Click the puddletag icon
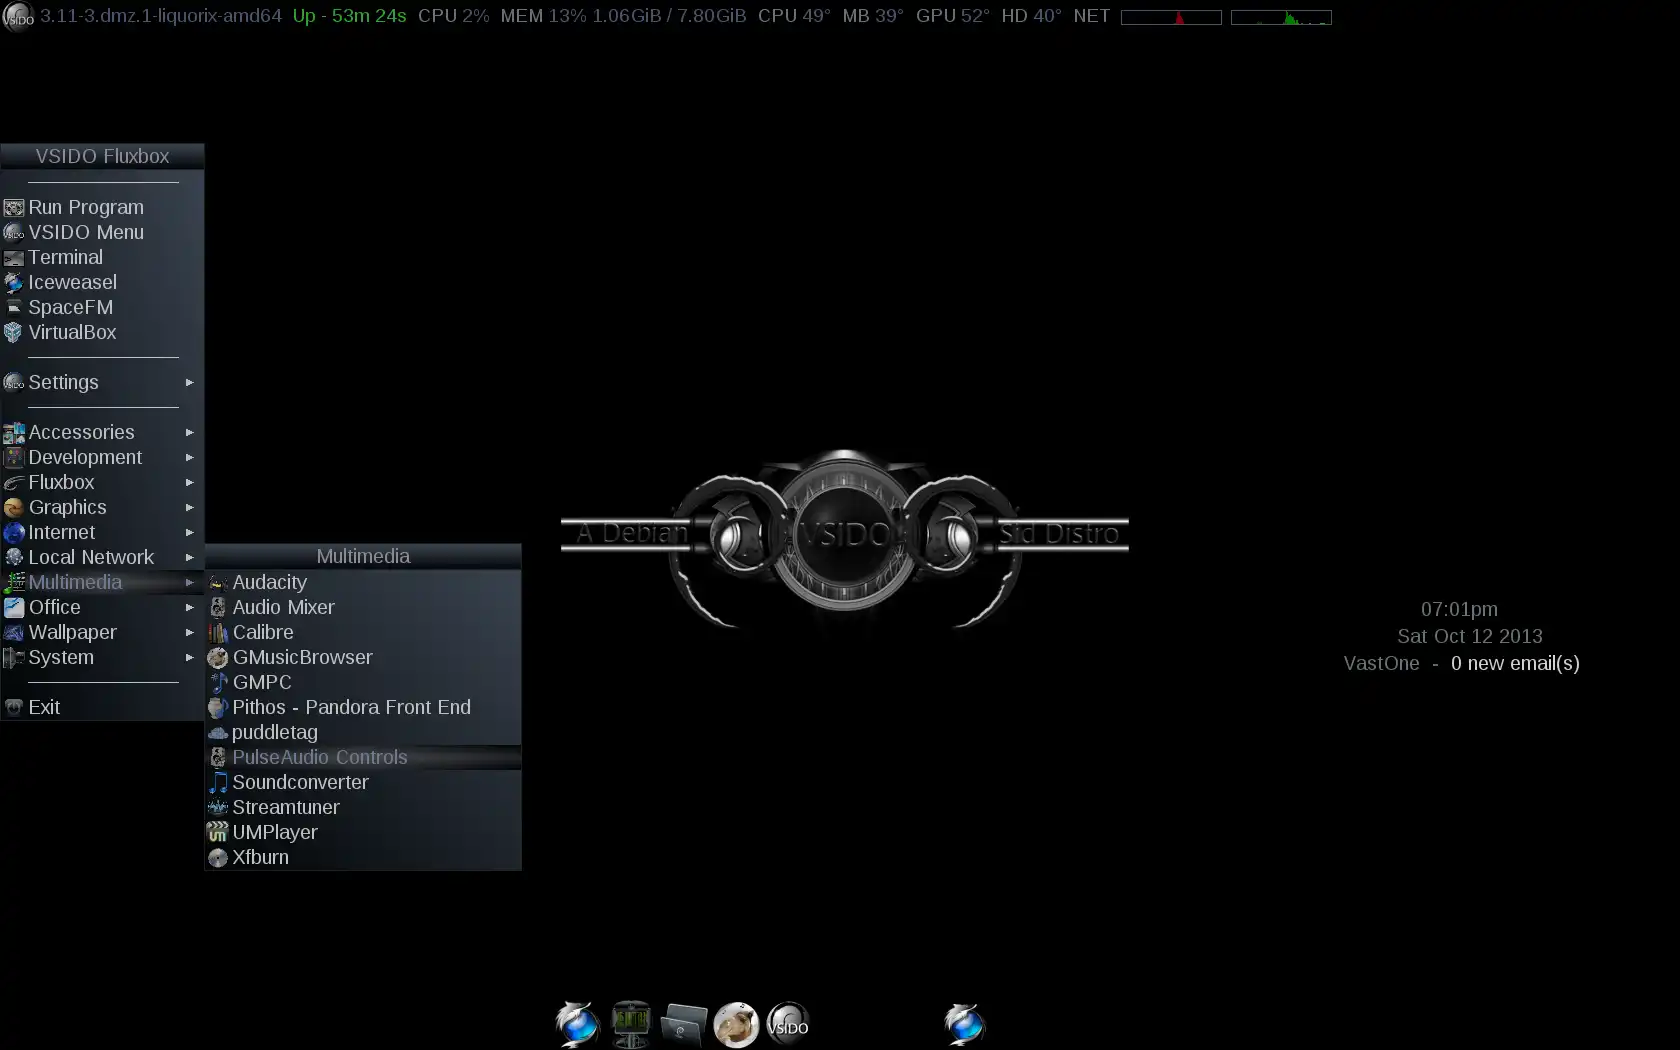1680x1050 pixels. pyautogui.click(x=218, y=733)
